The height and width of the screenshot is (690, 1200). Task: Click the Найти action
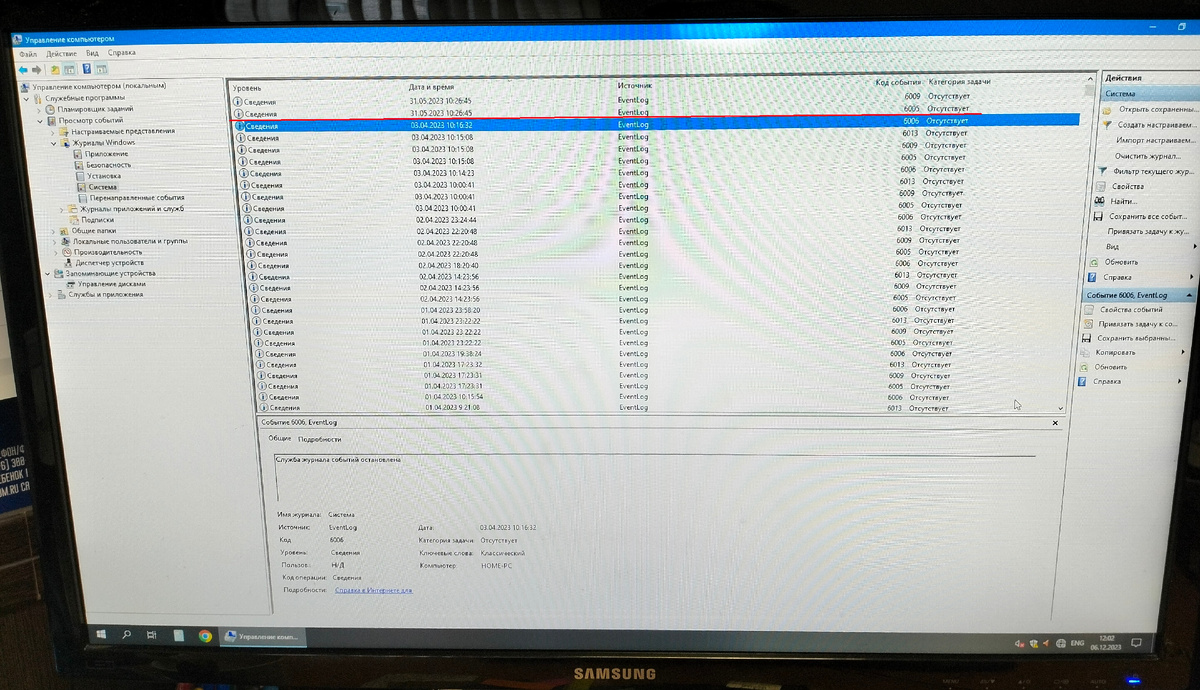pyautogui.click(x=1123, y=202)
